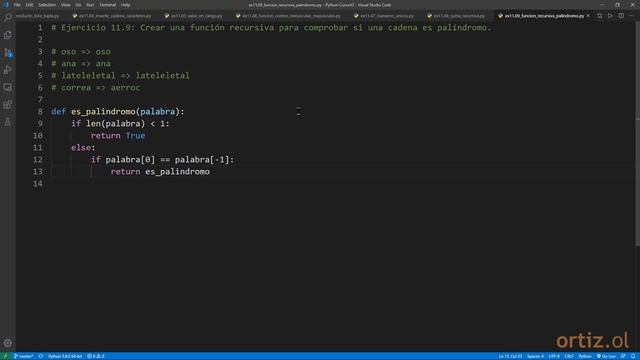Open the Run menu
The image size is (640, 360).
90,5
